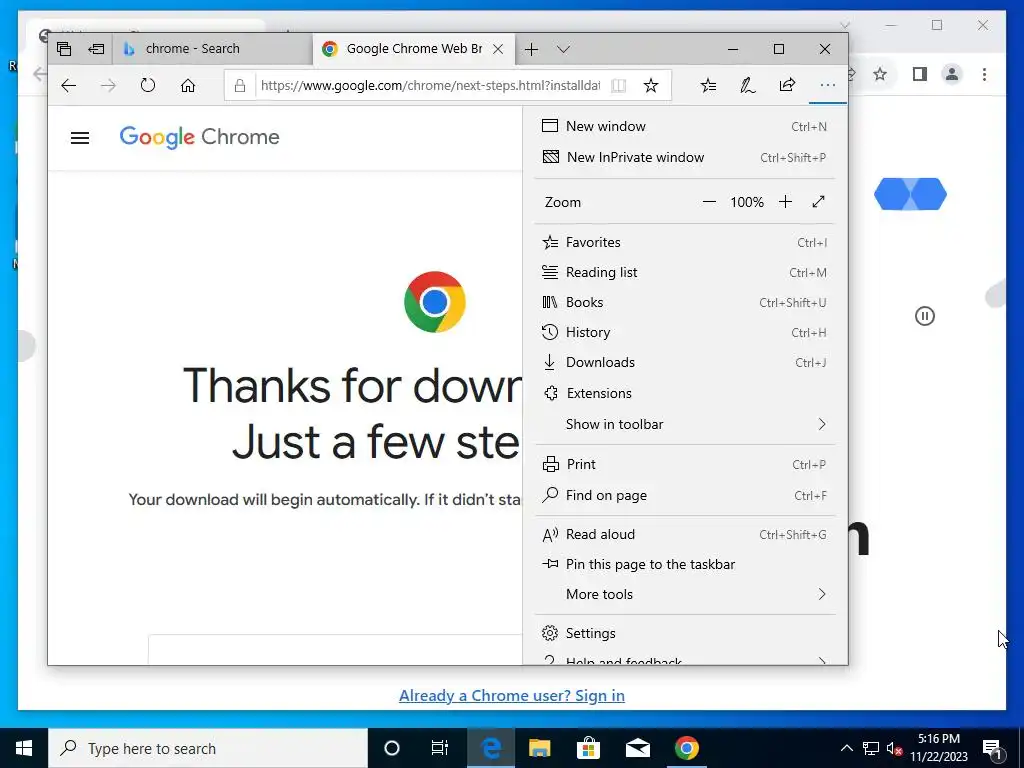Click the taskbar search box
Viewport: 1024px width, 768px height.
(208, 748)
